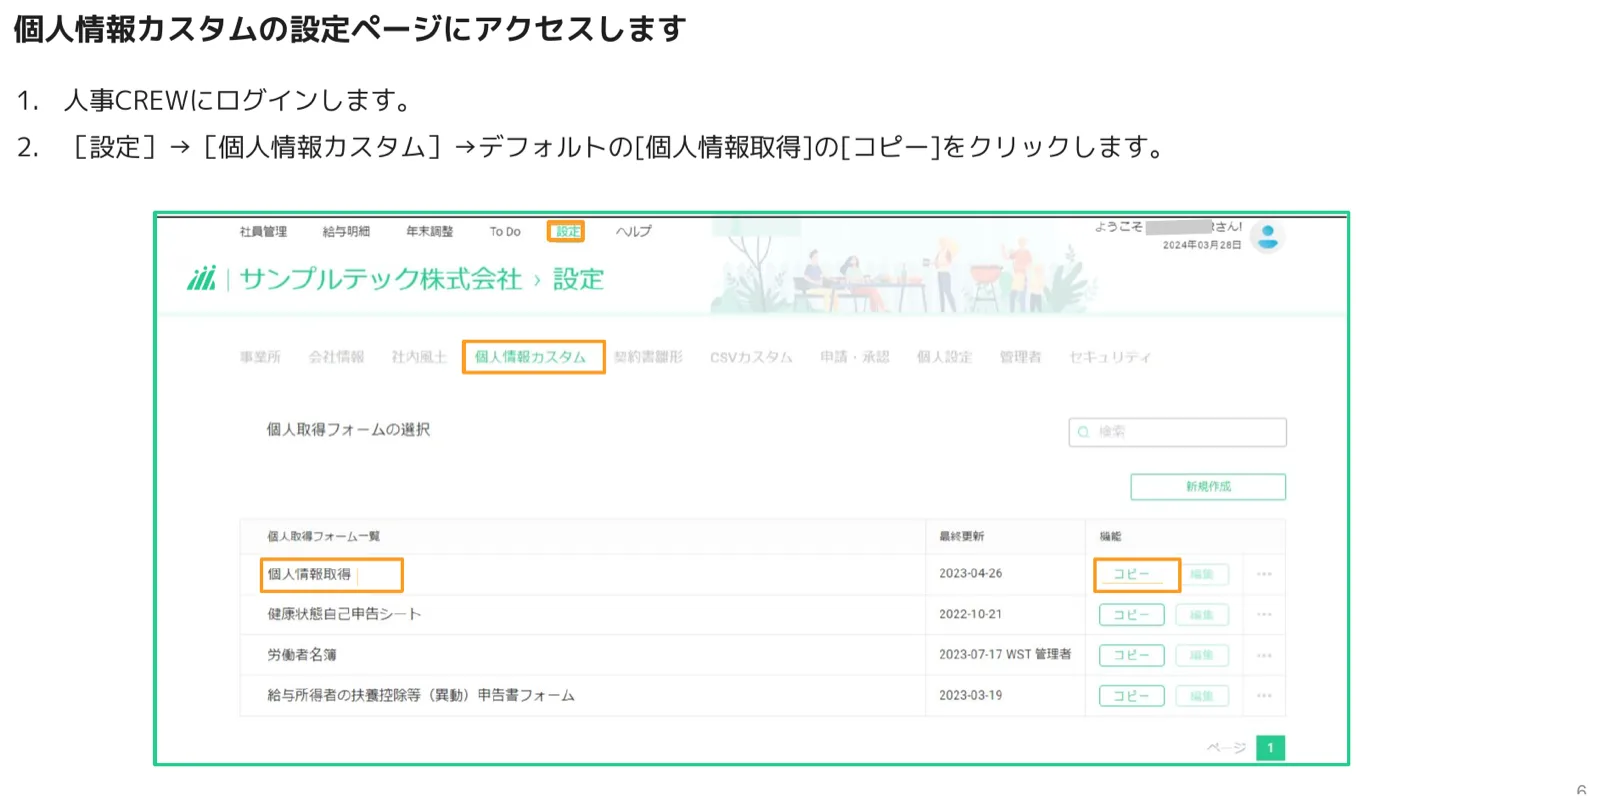Switch to the 会社情報 tab

(336, 357)
